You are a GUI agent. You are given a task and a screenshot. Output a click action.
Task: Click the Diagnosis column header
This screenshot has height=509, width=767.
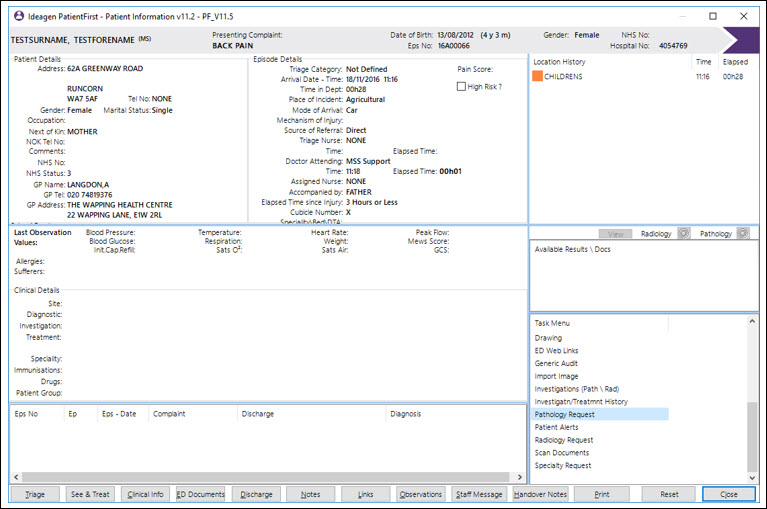click(406, 414)
